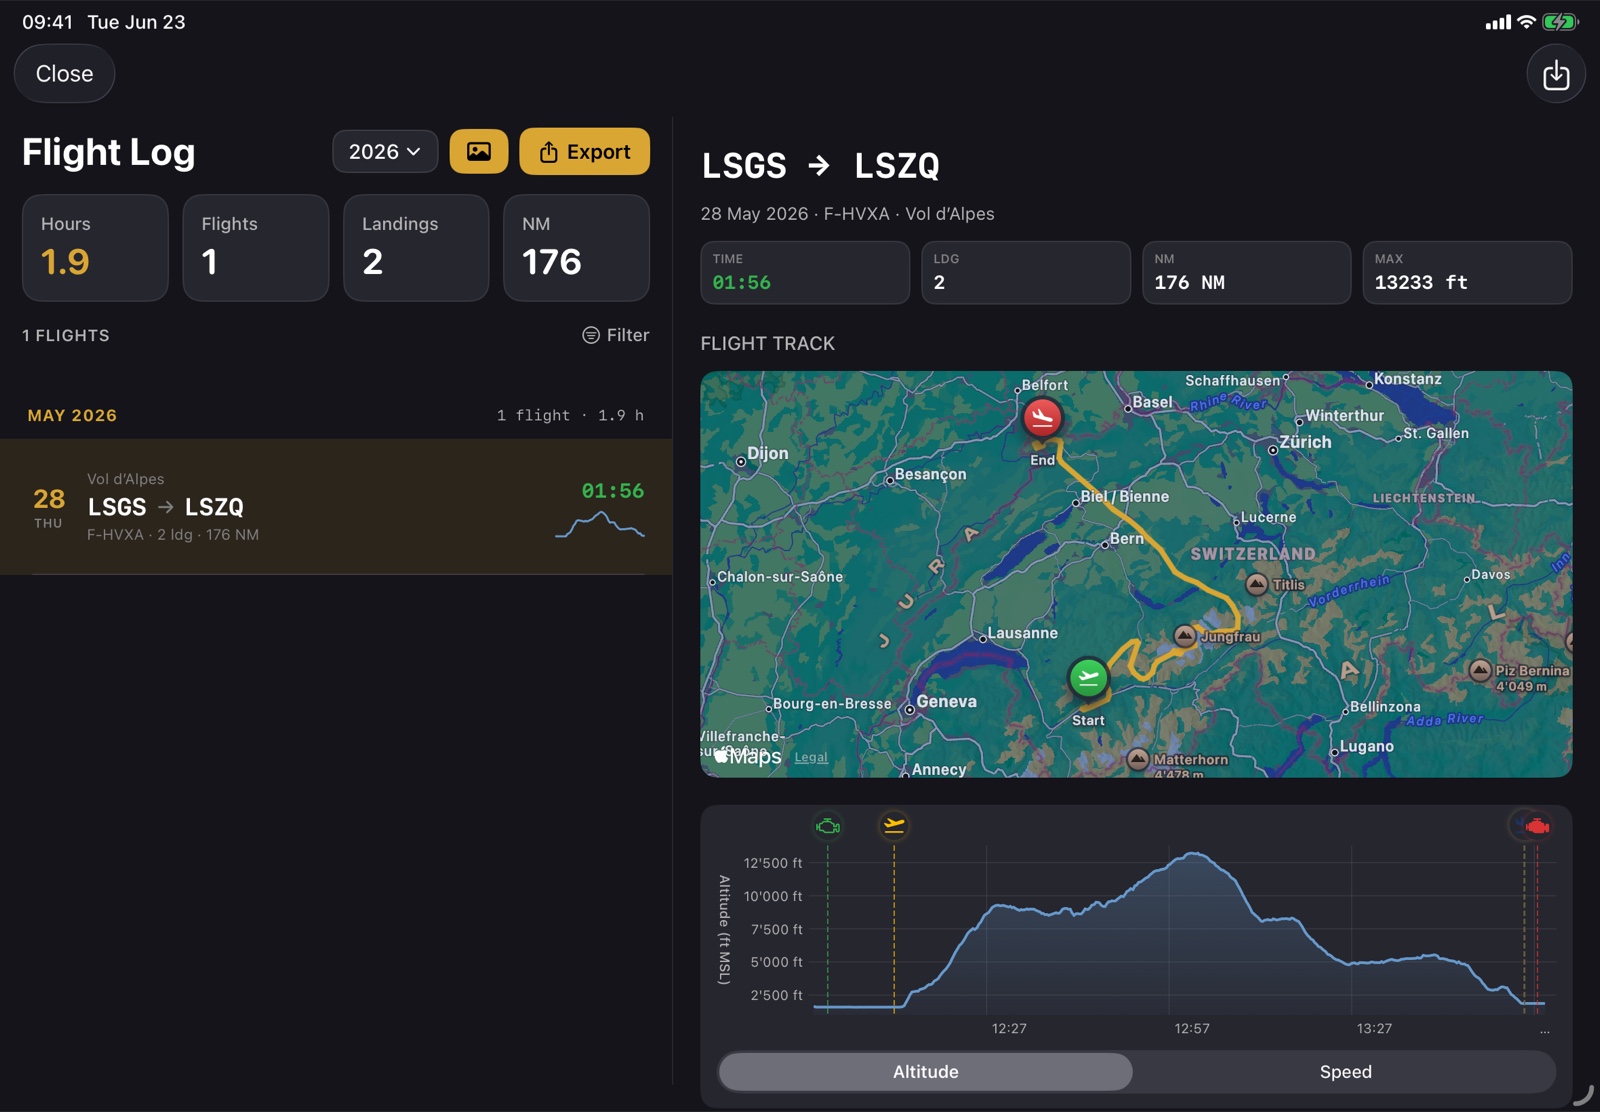This screenshot has width=1600, height=1112.
Task: Click the Wi-Fi icon in status bar
Action: coord(1526,22)
